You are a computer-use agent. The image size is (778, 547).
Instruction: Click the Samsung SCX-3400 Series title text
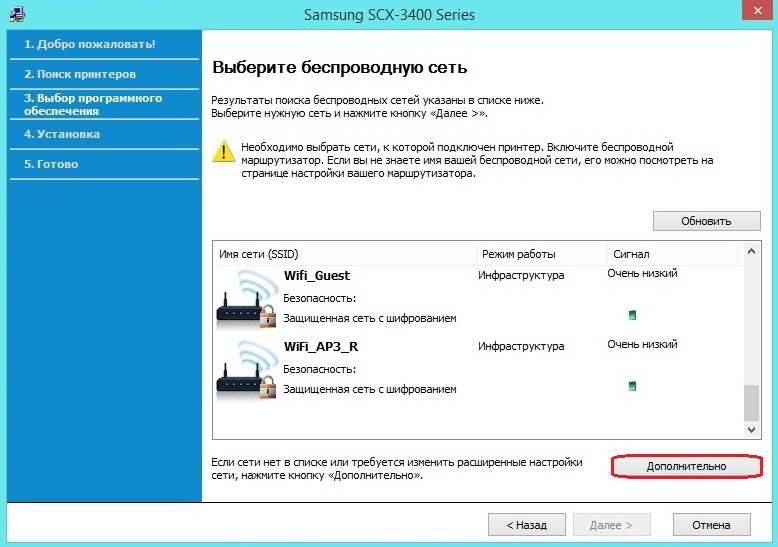tap(389, 15)
